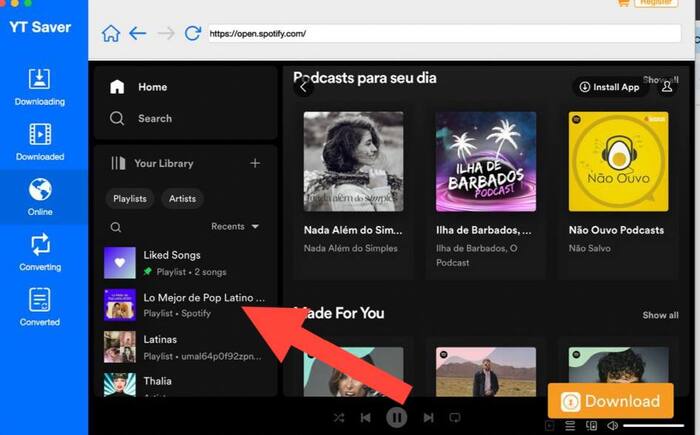
Task: Navigate back with the left arrow
Action: [138, 33]
